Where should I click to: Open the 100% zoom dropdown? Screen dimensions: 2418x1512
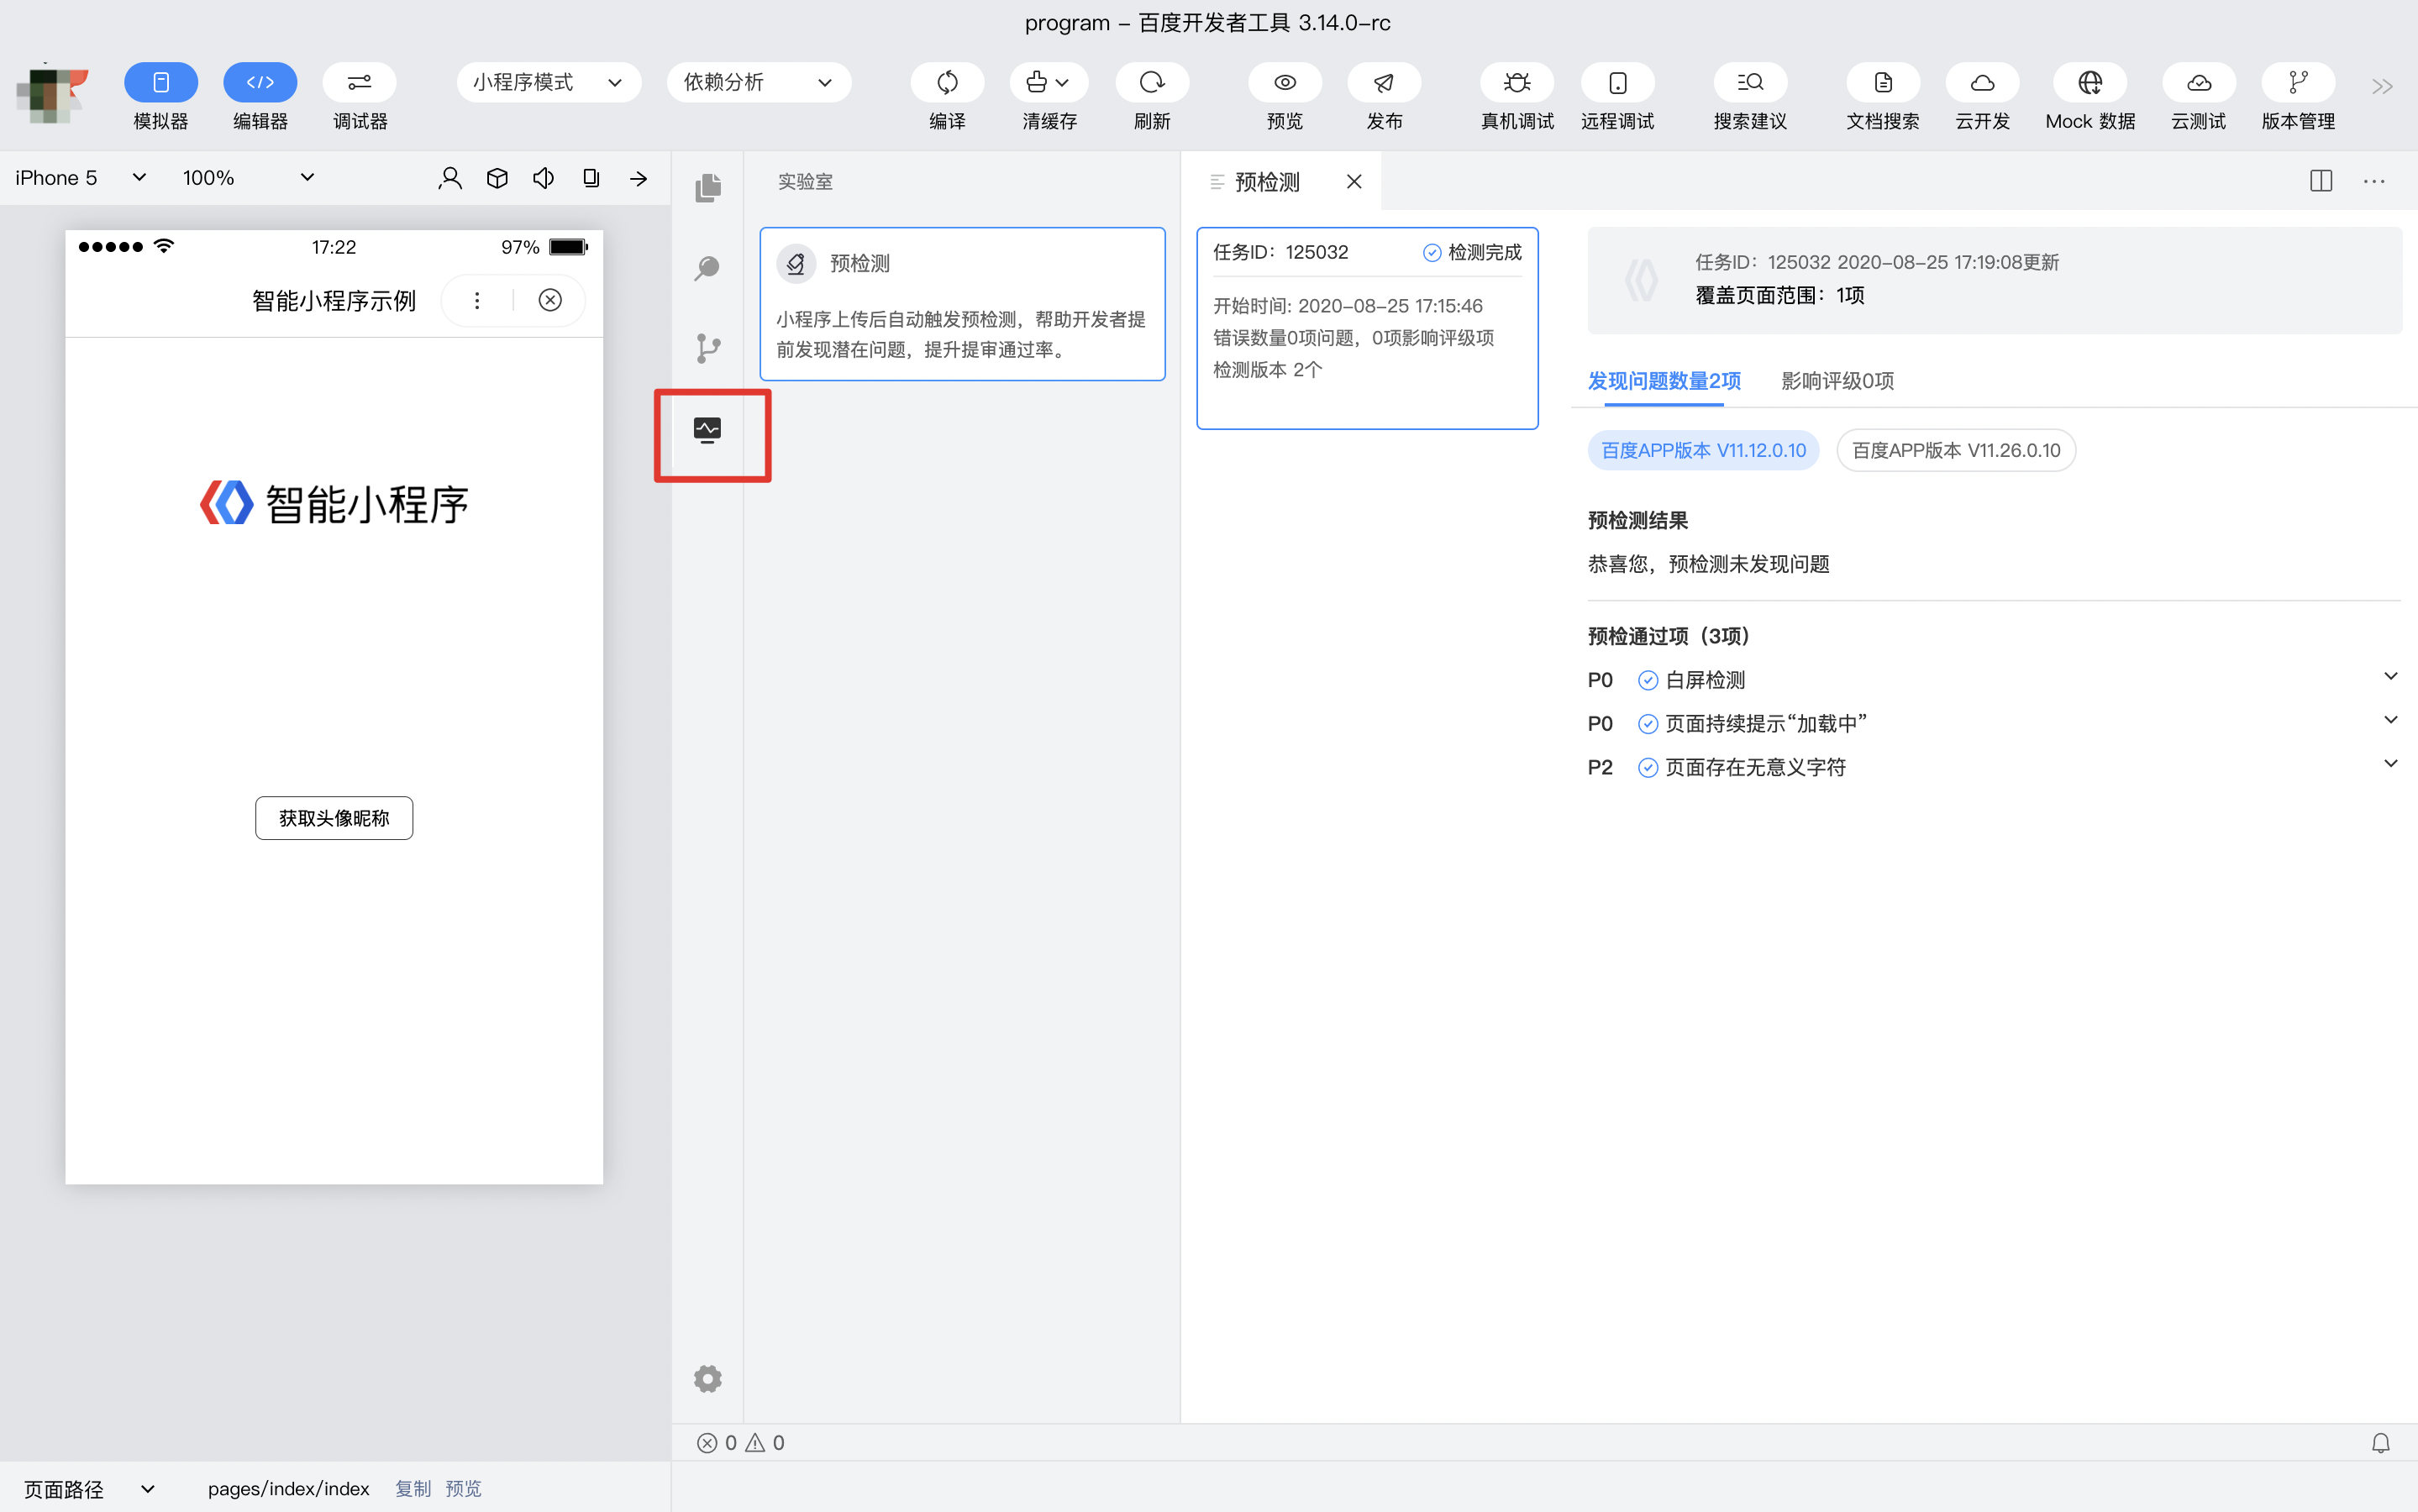point(248,178)
